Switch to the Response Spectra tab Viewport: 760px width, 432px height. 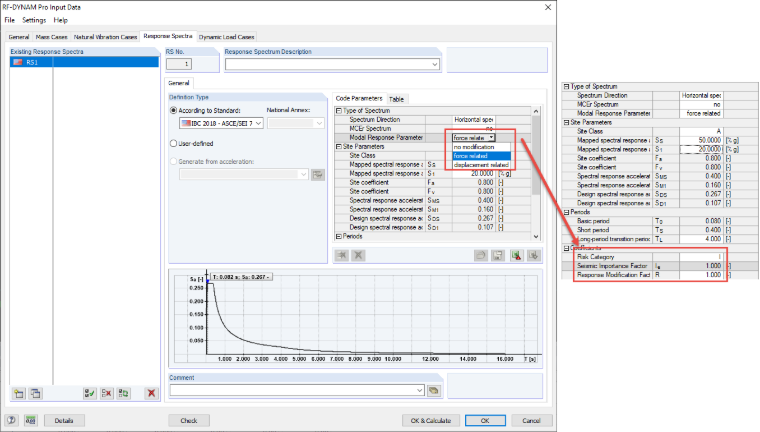coord(168,36)
